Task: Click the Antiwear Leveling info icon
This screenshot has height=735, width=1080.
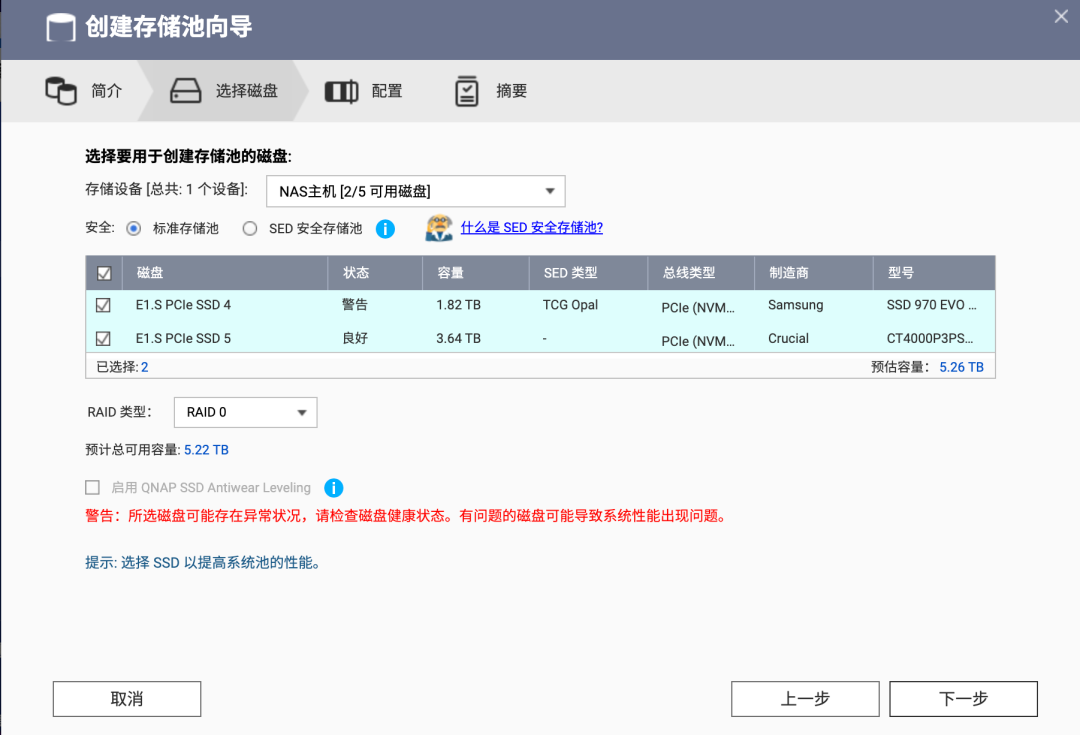Action: pyautogui.click(x=334, y=488)
